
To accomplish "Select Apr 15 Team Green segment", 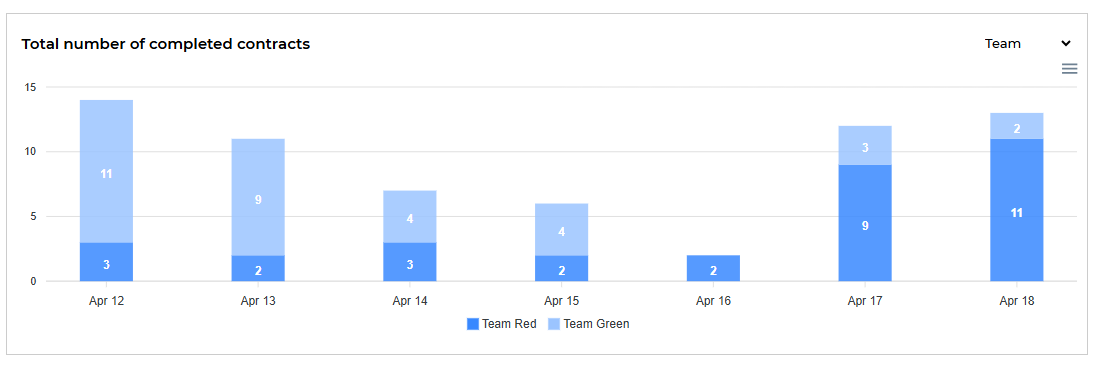I will tap(562, 230).
